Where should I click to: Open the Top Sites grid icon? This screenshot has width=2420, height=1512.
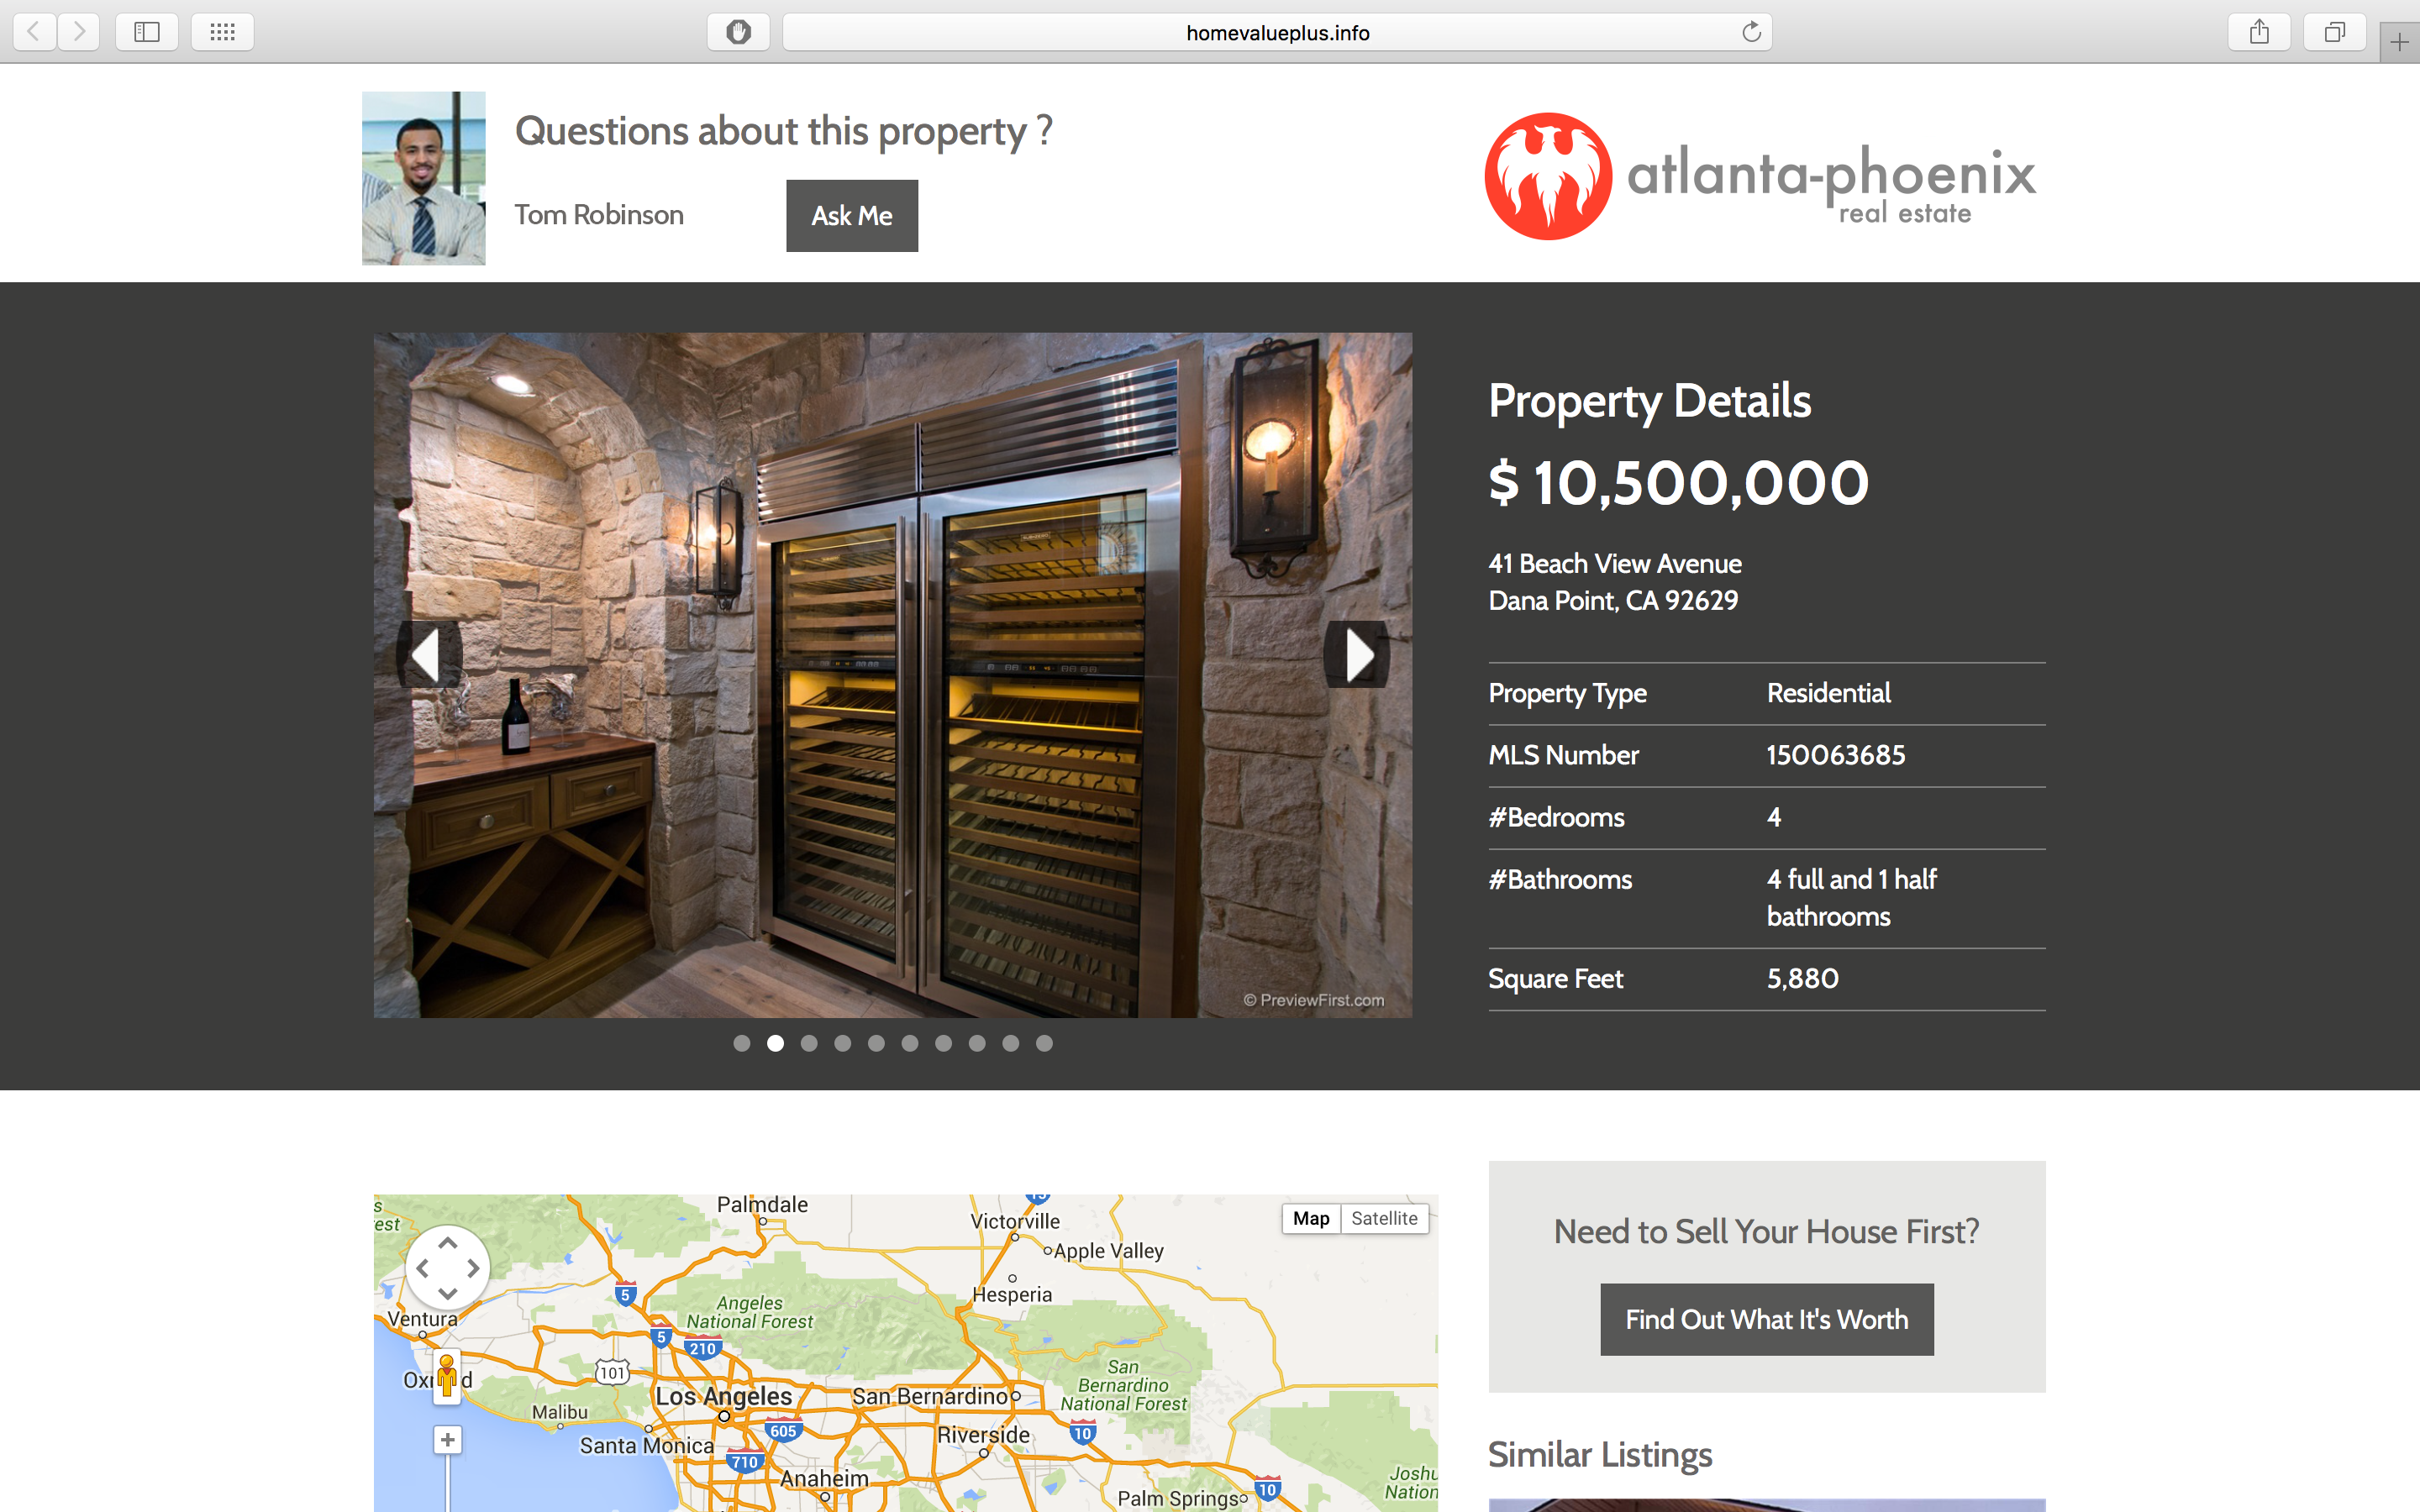coord(222,32)
